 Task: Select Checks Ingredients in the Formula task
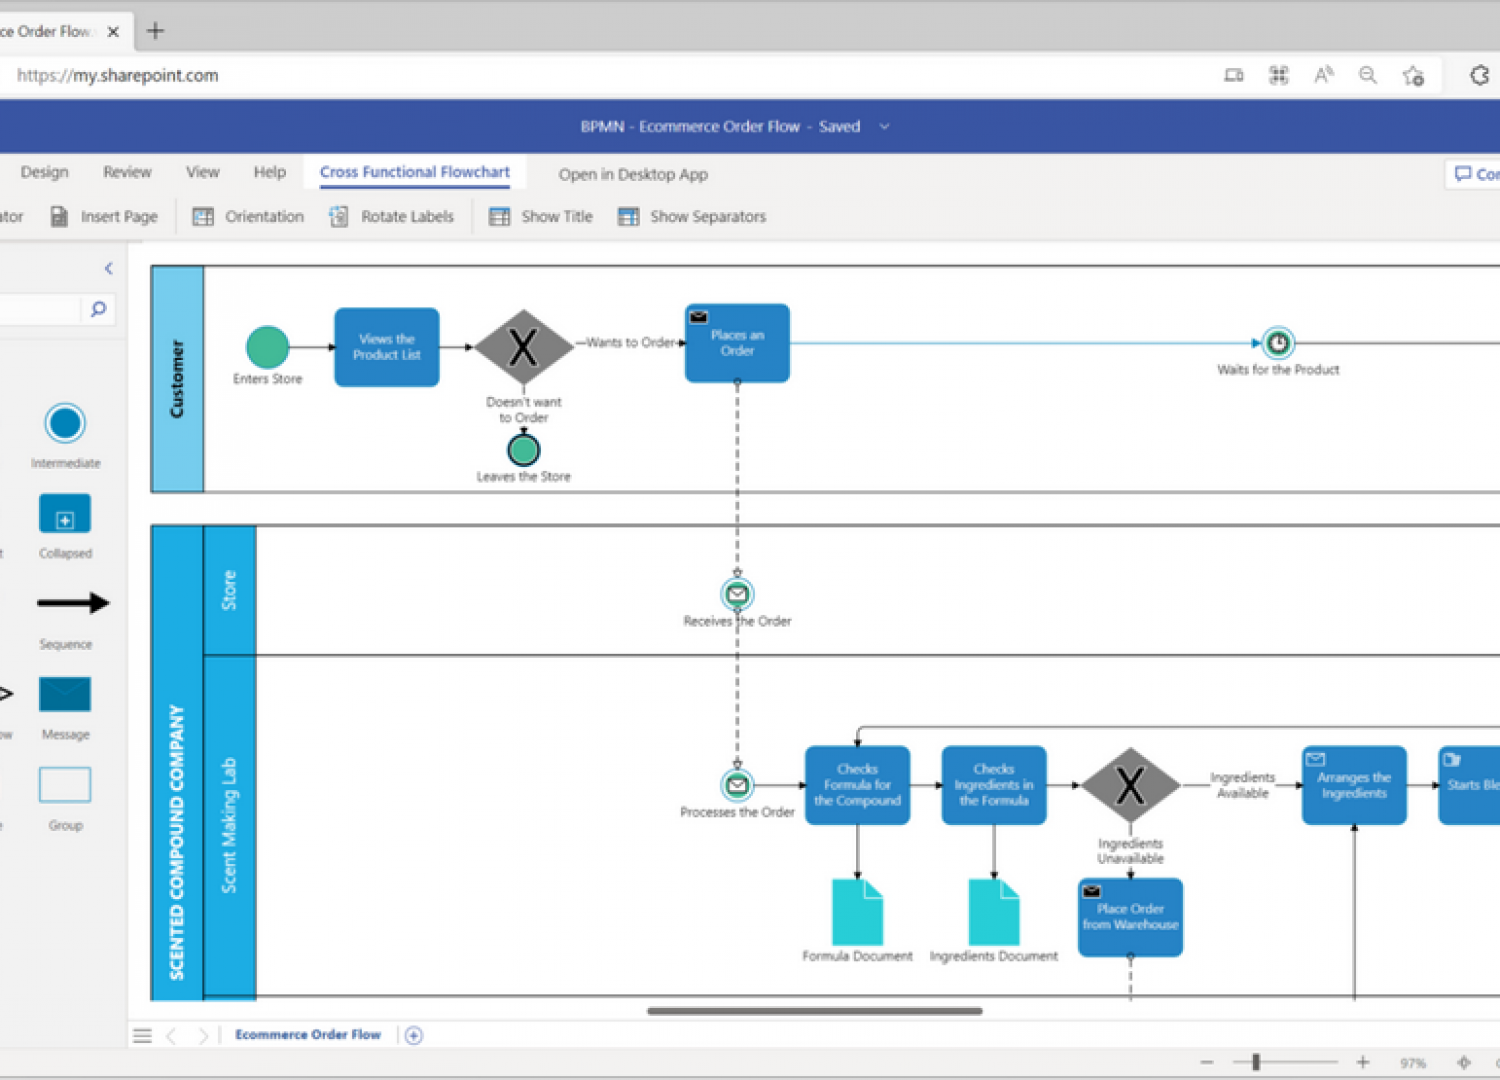coord(994,785)
